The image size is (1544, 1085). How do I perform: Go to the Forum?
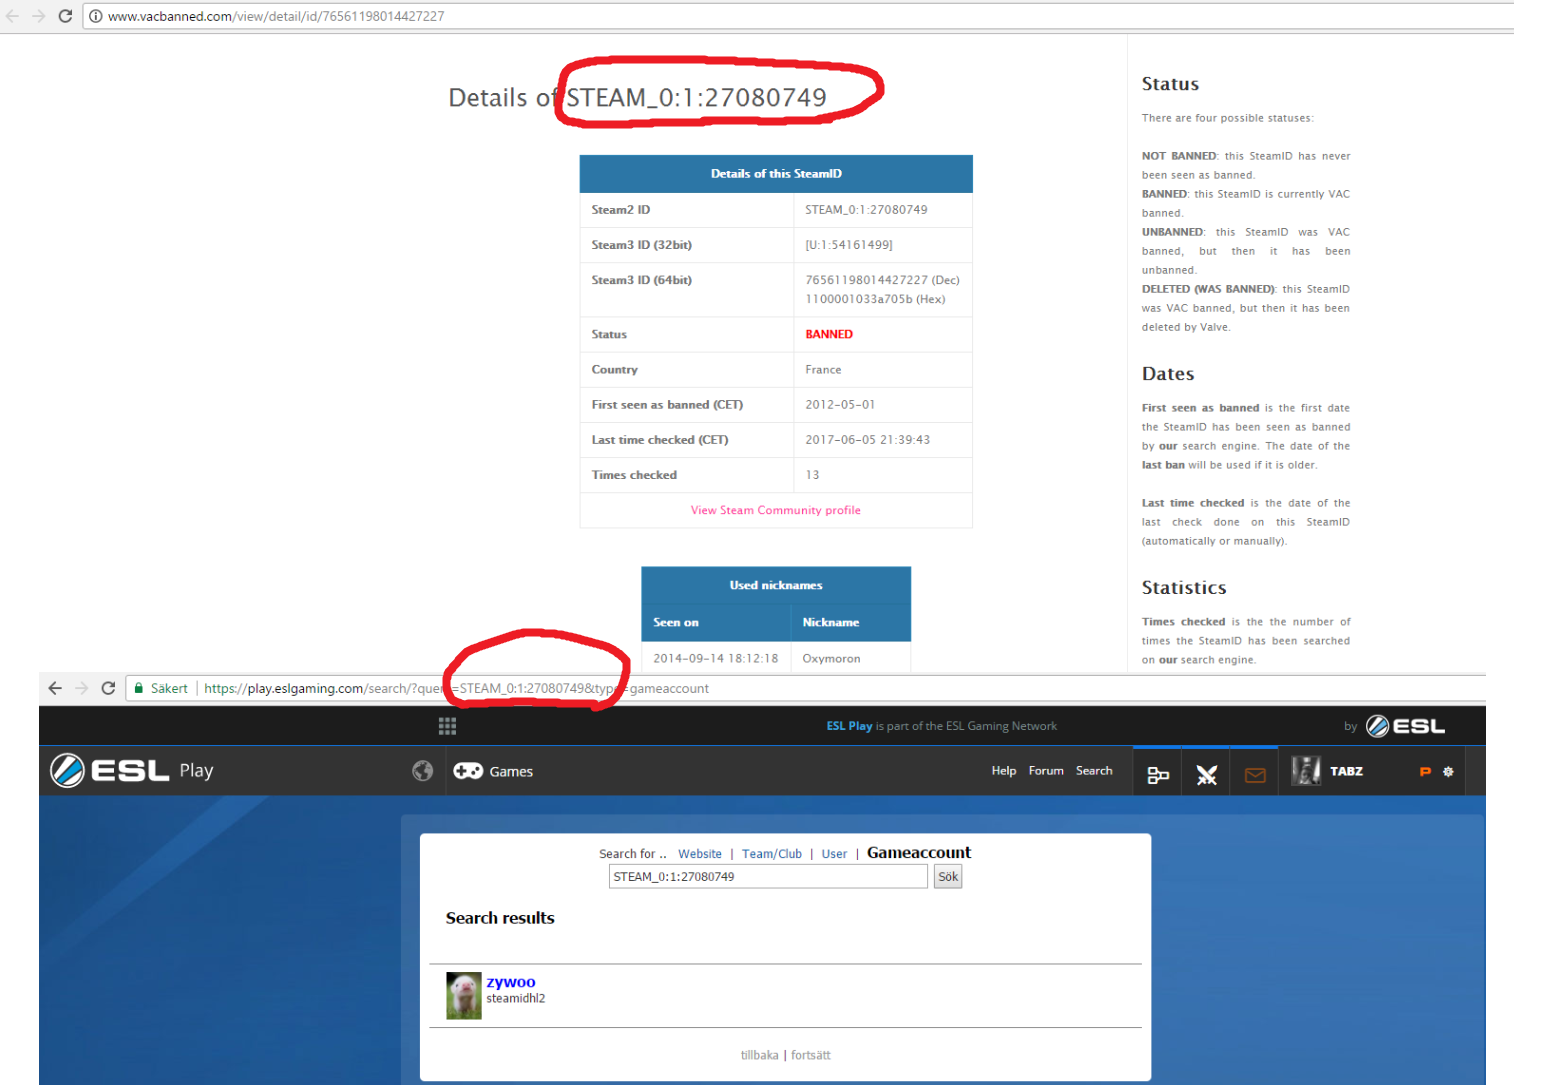[1046, 771]
